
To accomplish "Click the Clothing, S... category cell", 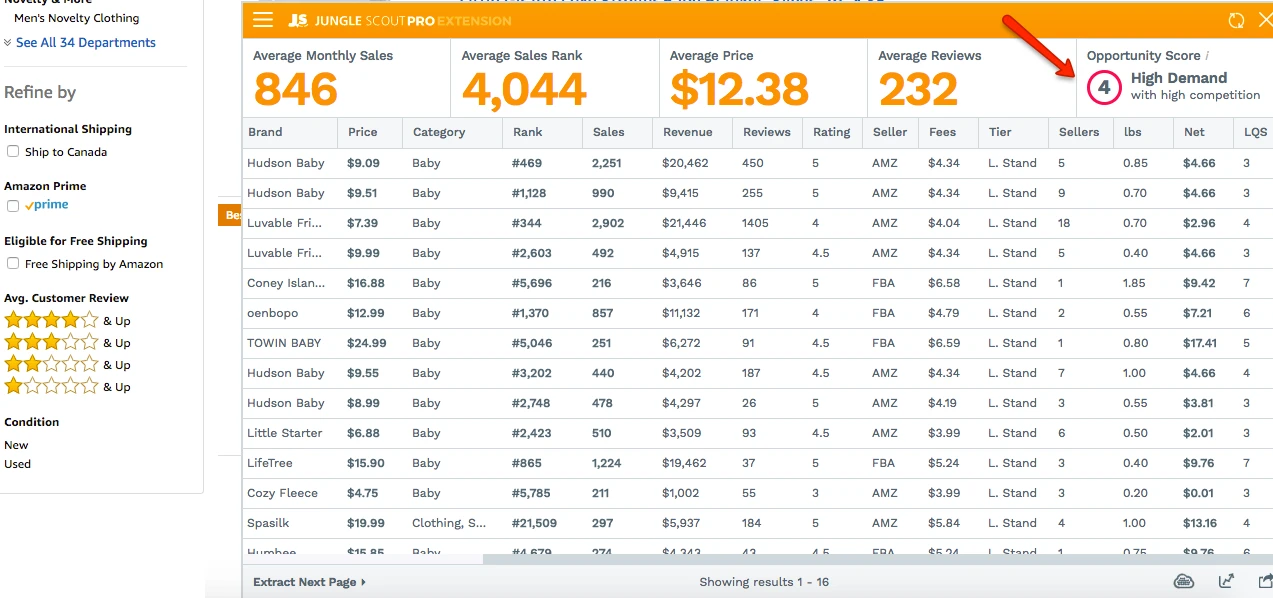I will click(x=449, y=523).
